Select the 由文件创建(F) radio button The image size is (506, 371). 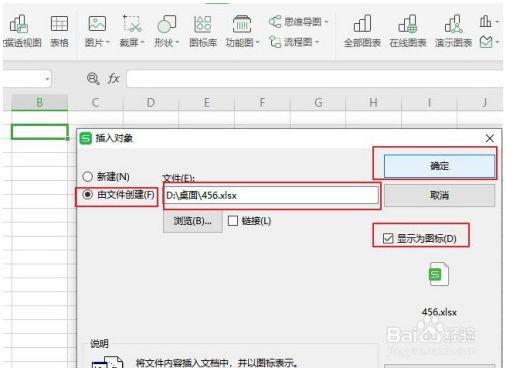tap(87, 194)
